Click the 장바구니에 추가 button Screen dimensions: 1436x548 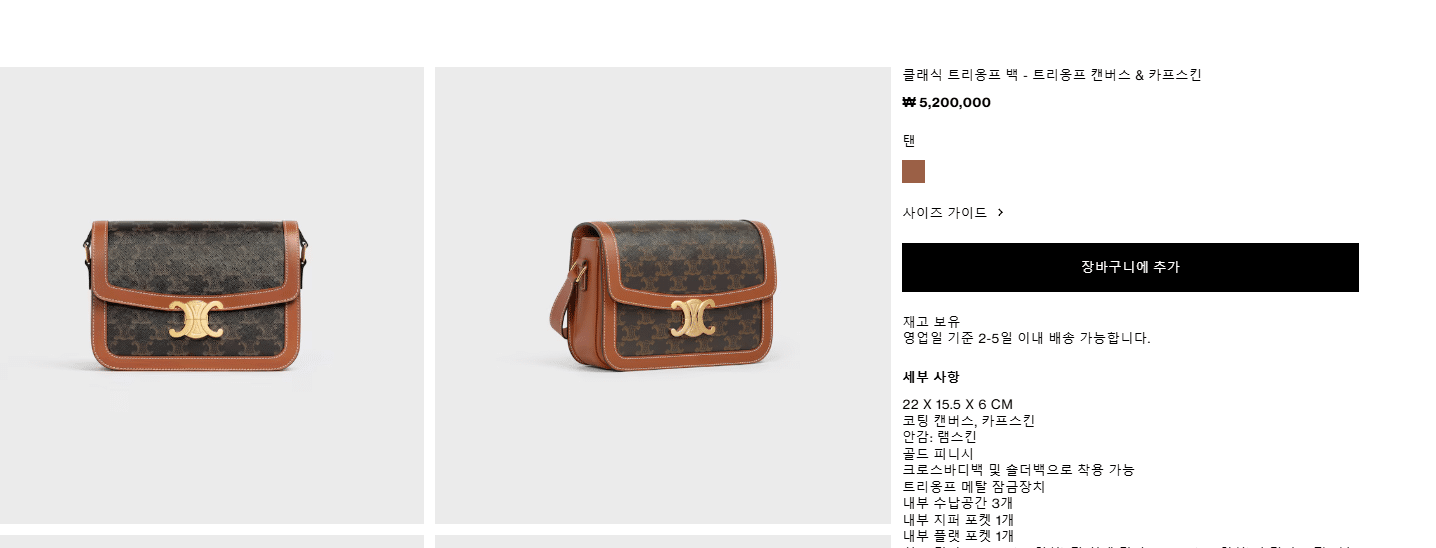[x=1130, y=267]
